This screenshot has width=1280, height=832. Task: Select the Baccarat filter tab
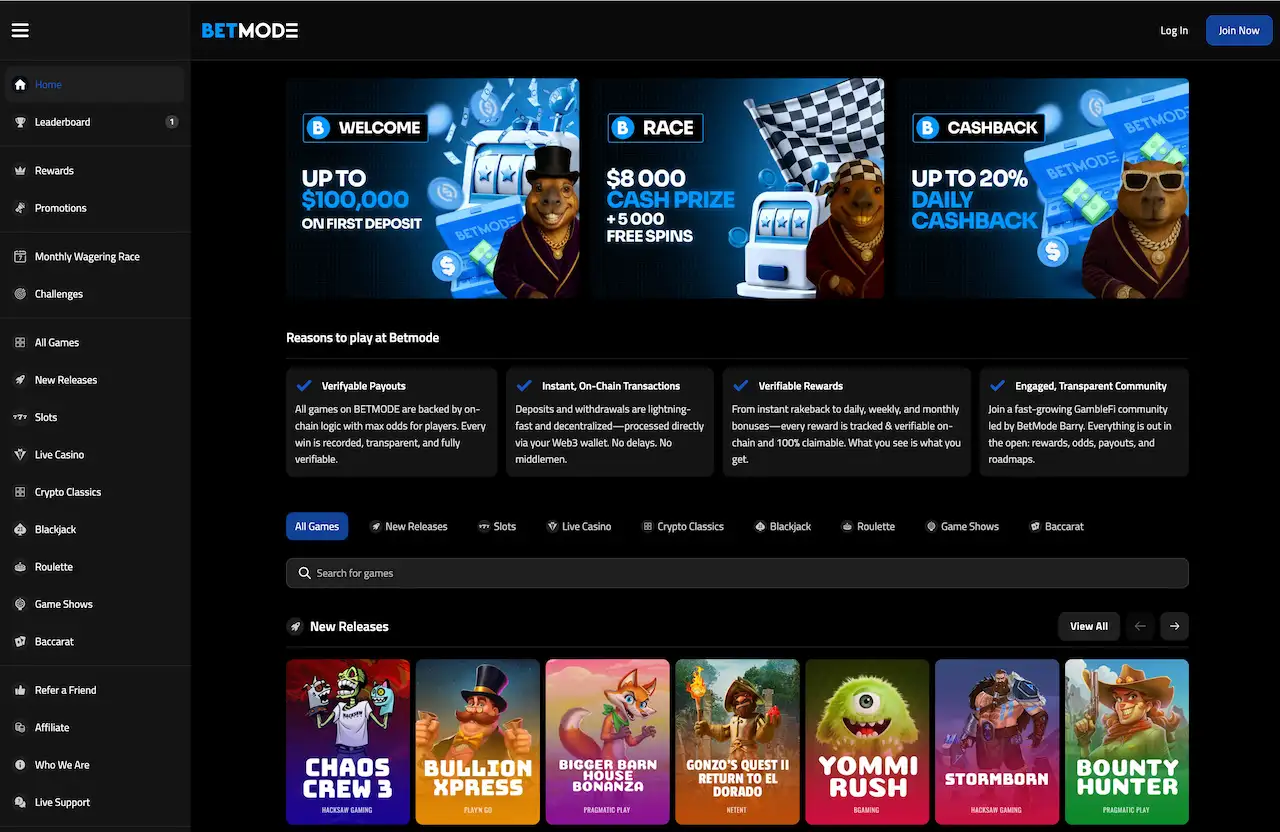tap(1057, 526)
